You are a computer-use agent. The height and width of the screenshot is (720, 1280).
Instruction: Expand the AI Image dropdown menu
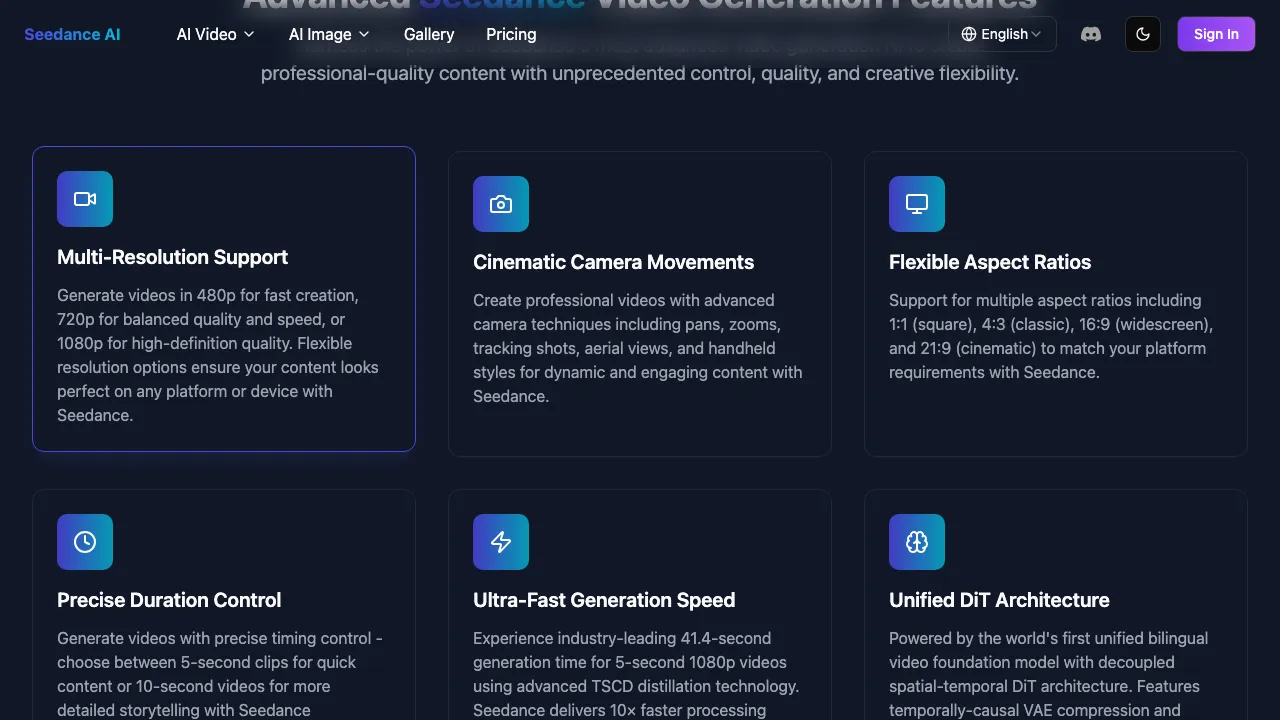(x=329, y=34)
